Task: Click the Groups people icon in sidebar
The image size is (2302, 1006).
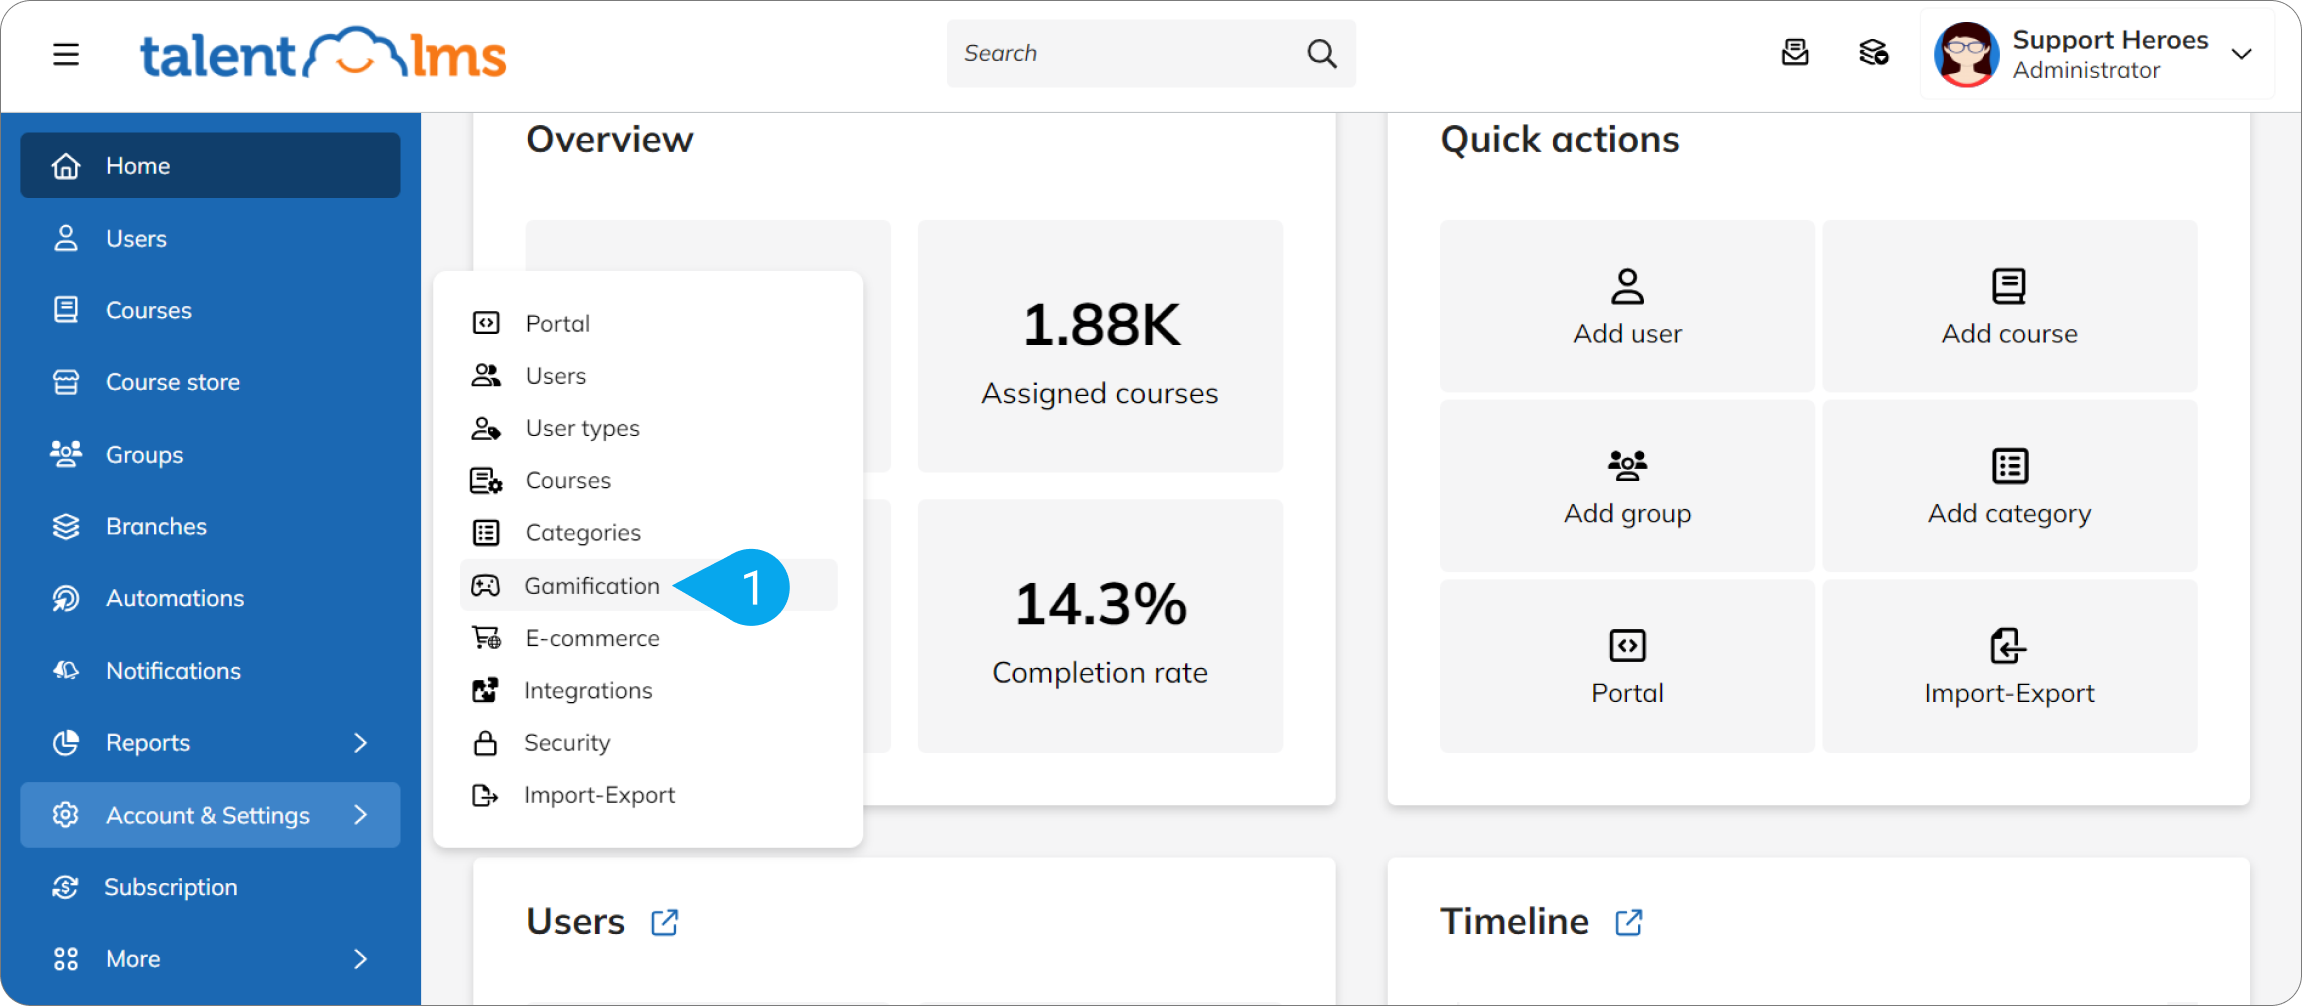Action: [66, 454]
